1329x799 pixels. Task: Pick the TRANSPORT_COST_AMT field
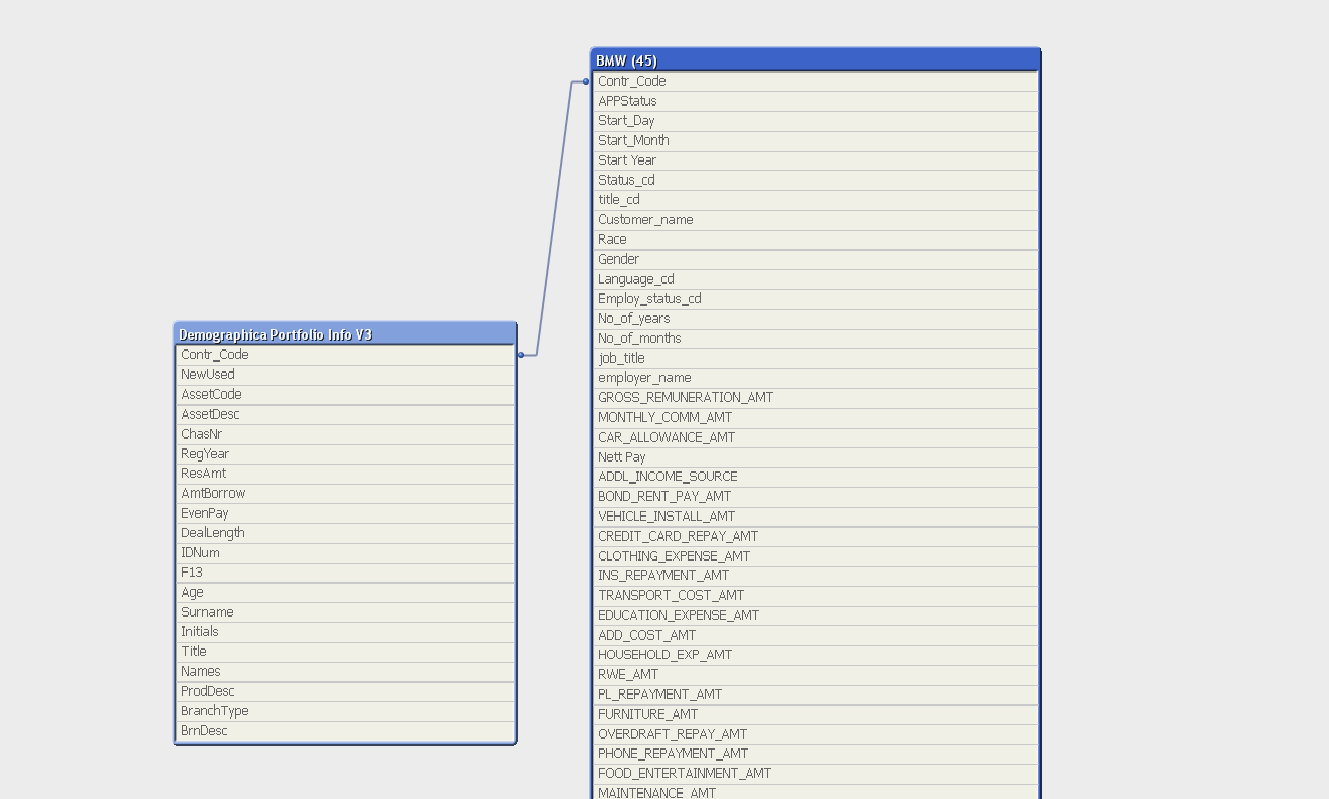pos(816,596)
